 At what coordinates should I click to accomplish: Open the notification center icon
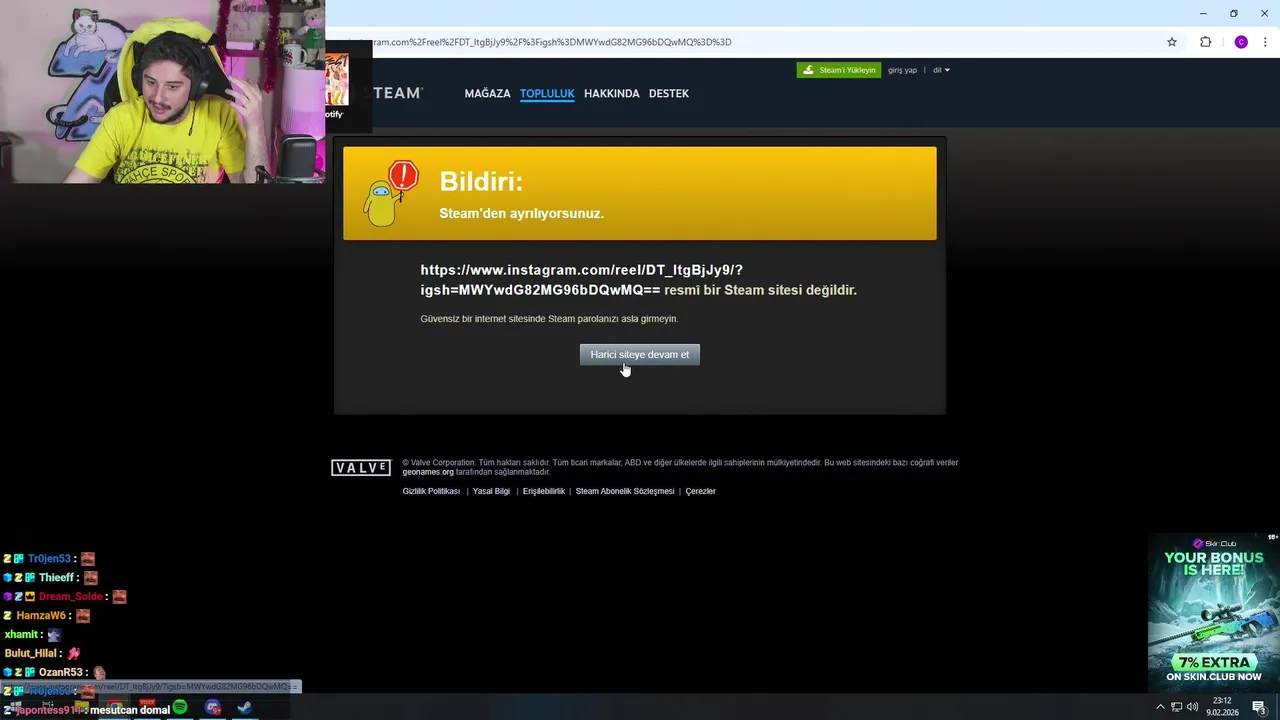coord(1259,707)
